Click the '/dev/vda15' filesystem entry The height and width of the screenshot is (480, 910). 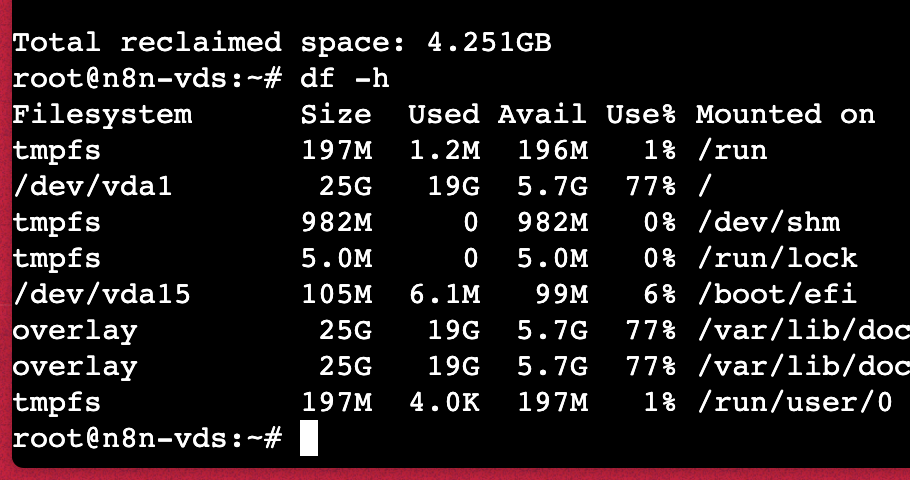pos(102,294)
